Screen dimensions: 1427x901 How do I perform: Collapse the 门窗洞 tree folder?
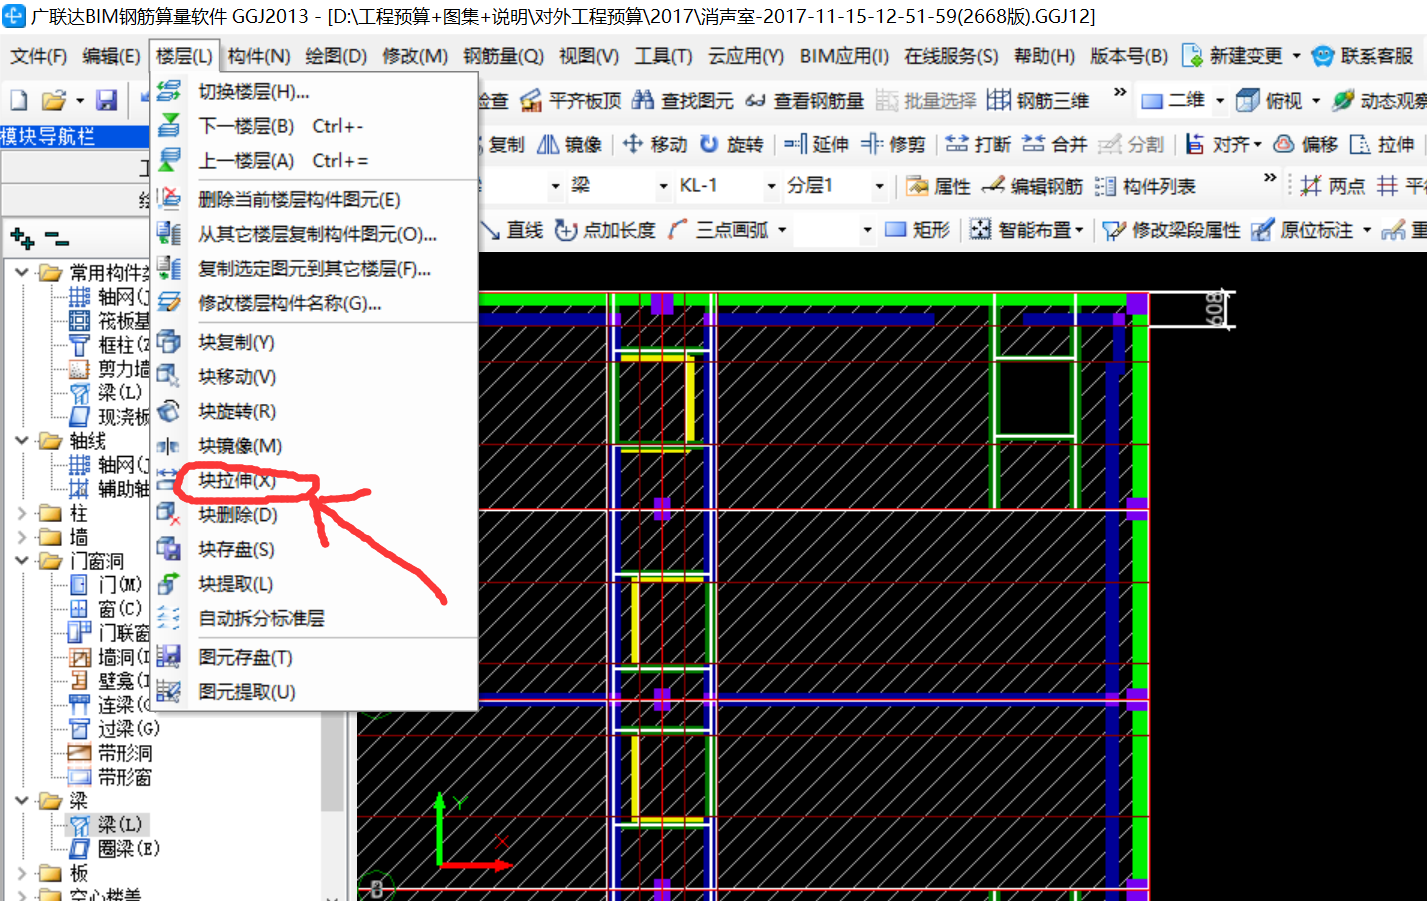(22, 561)
